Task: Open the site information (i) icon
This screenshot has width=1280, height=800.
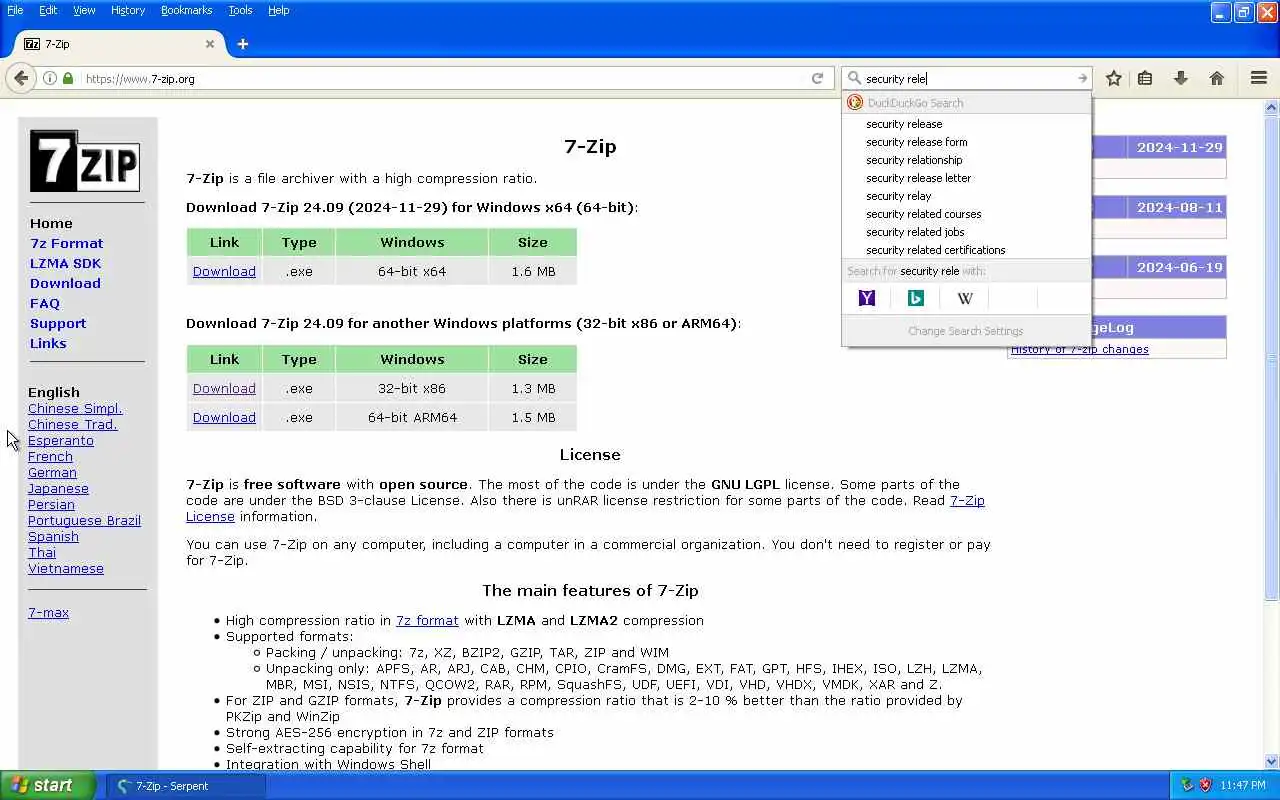Action: point(49,78)
